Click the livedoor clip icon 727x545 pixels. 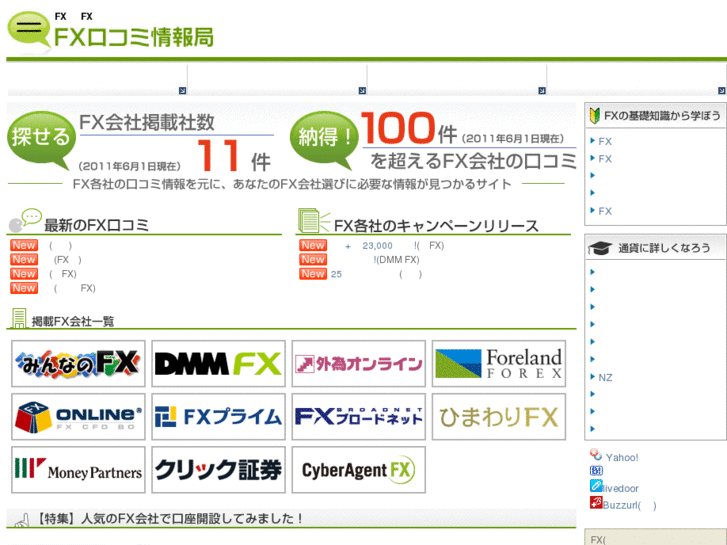coord(596,486)
